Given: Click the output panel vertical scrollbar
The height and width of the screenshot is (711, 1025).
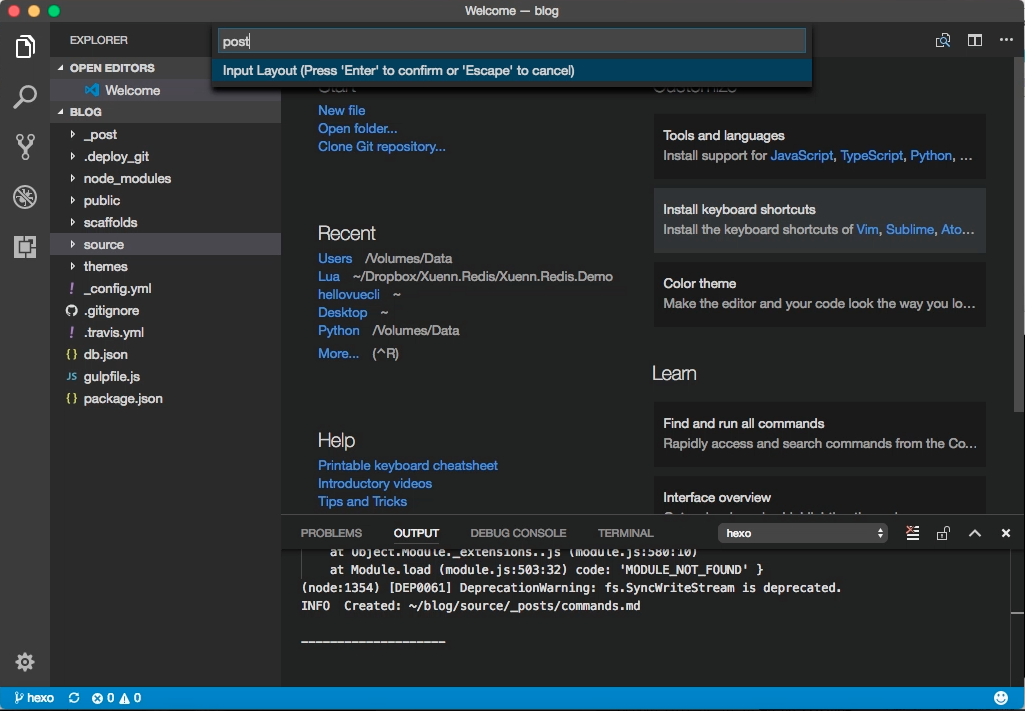Looking at the screenshot, I should coord(1017,613).
